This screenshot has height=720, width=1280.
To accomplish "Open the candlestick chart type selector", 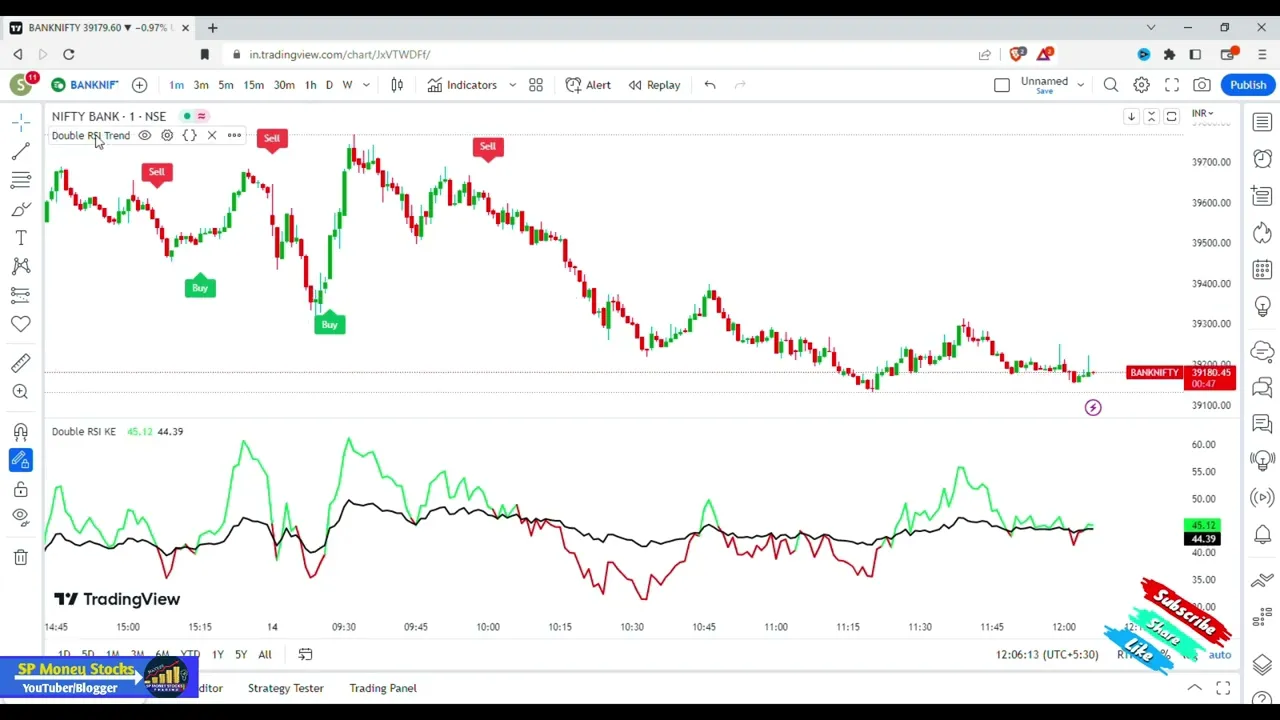I will [397, 85].
